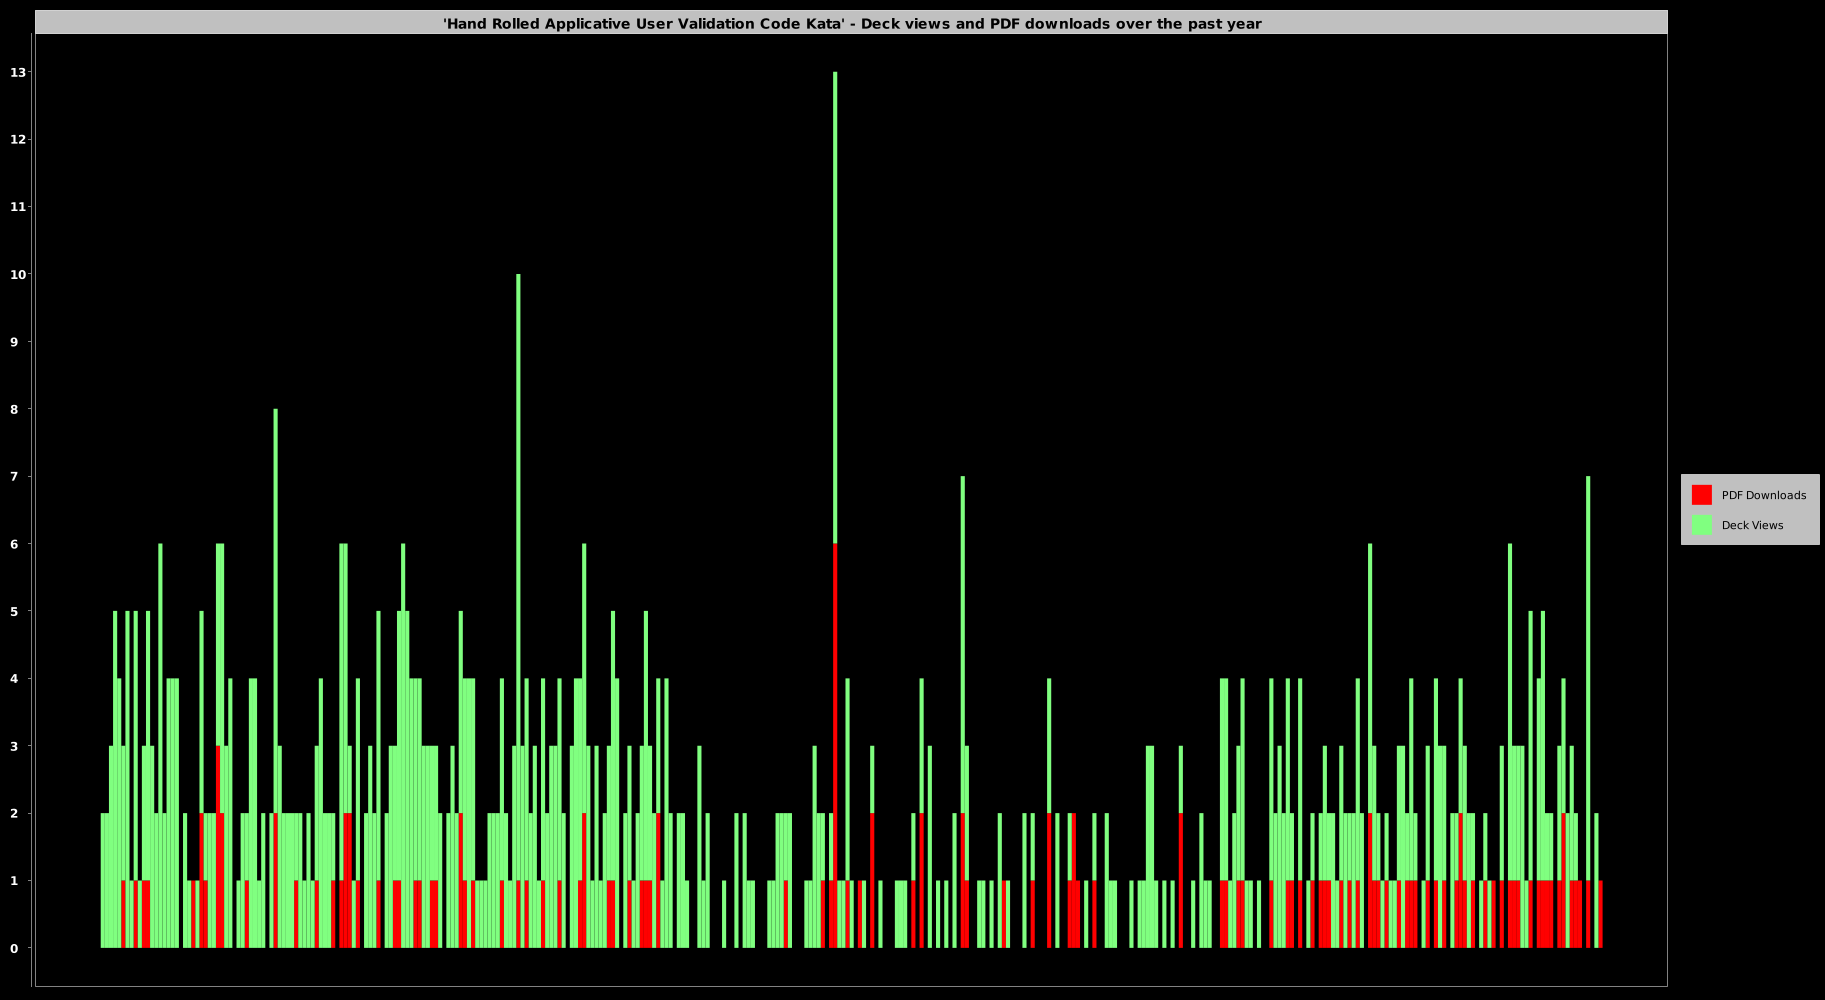Image resolution: width=1825 pixels, height=1000 pixels.
Task: Click the y-axis label 1
Action: tap(14, 881)
